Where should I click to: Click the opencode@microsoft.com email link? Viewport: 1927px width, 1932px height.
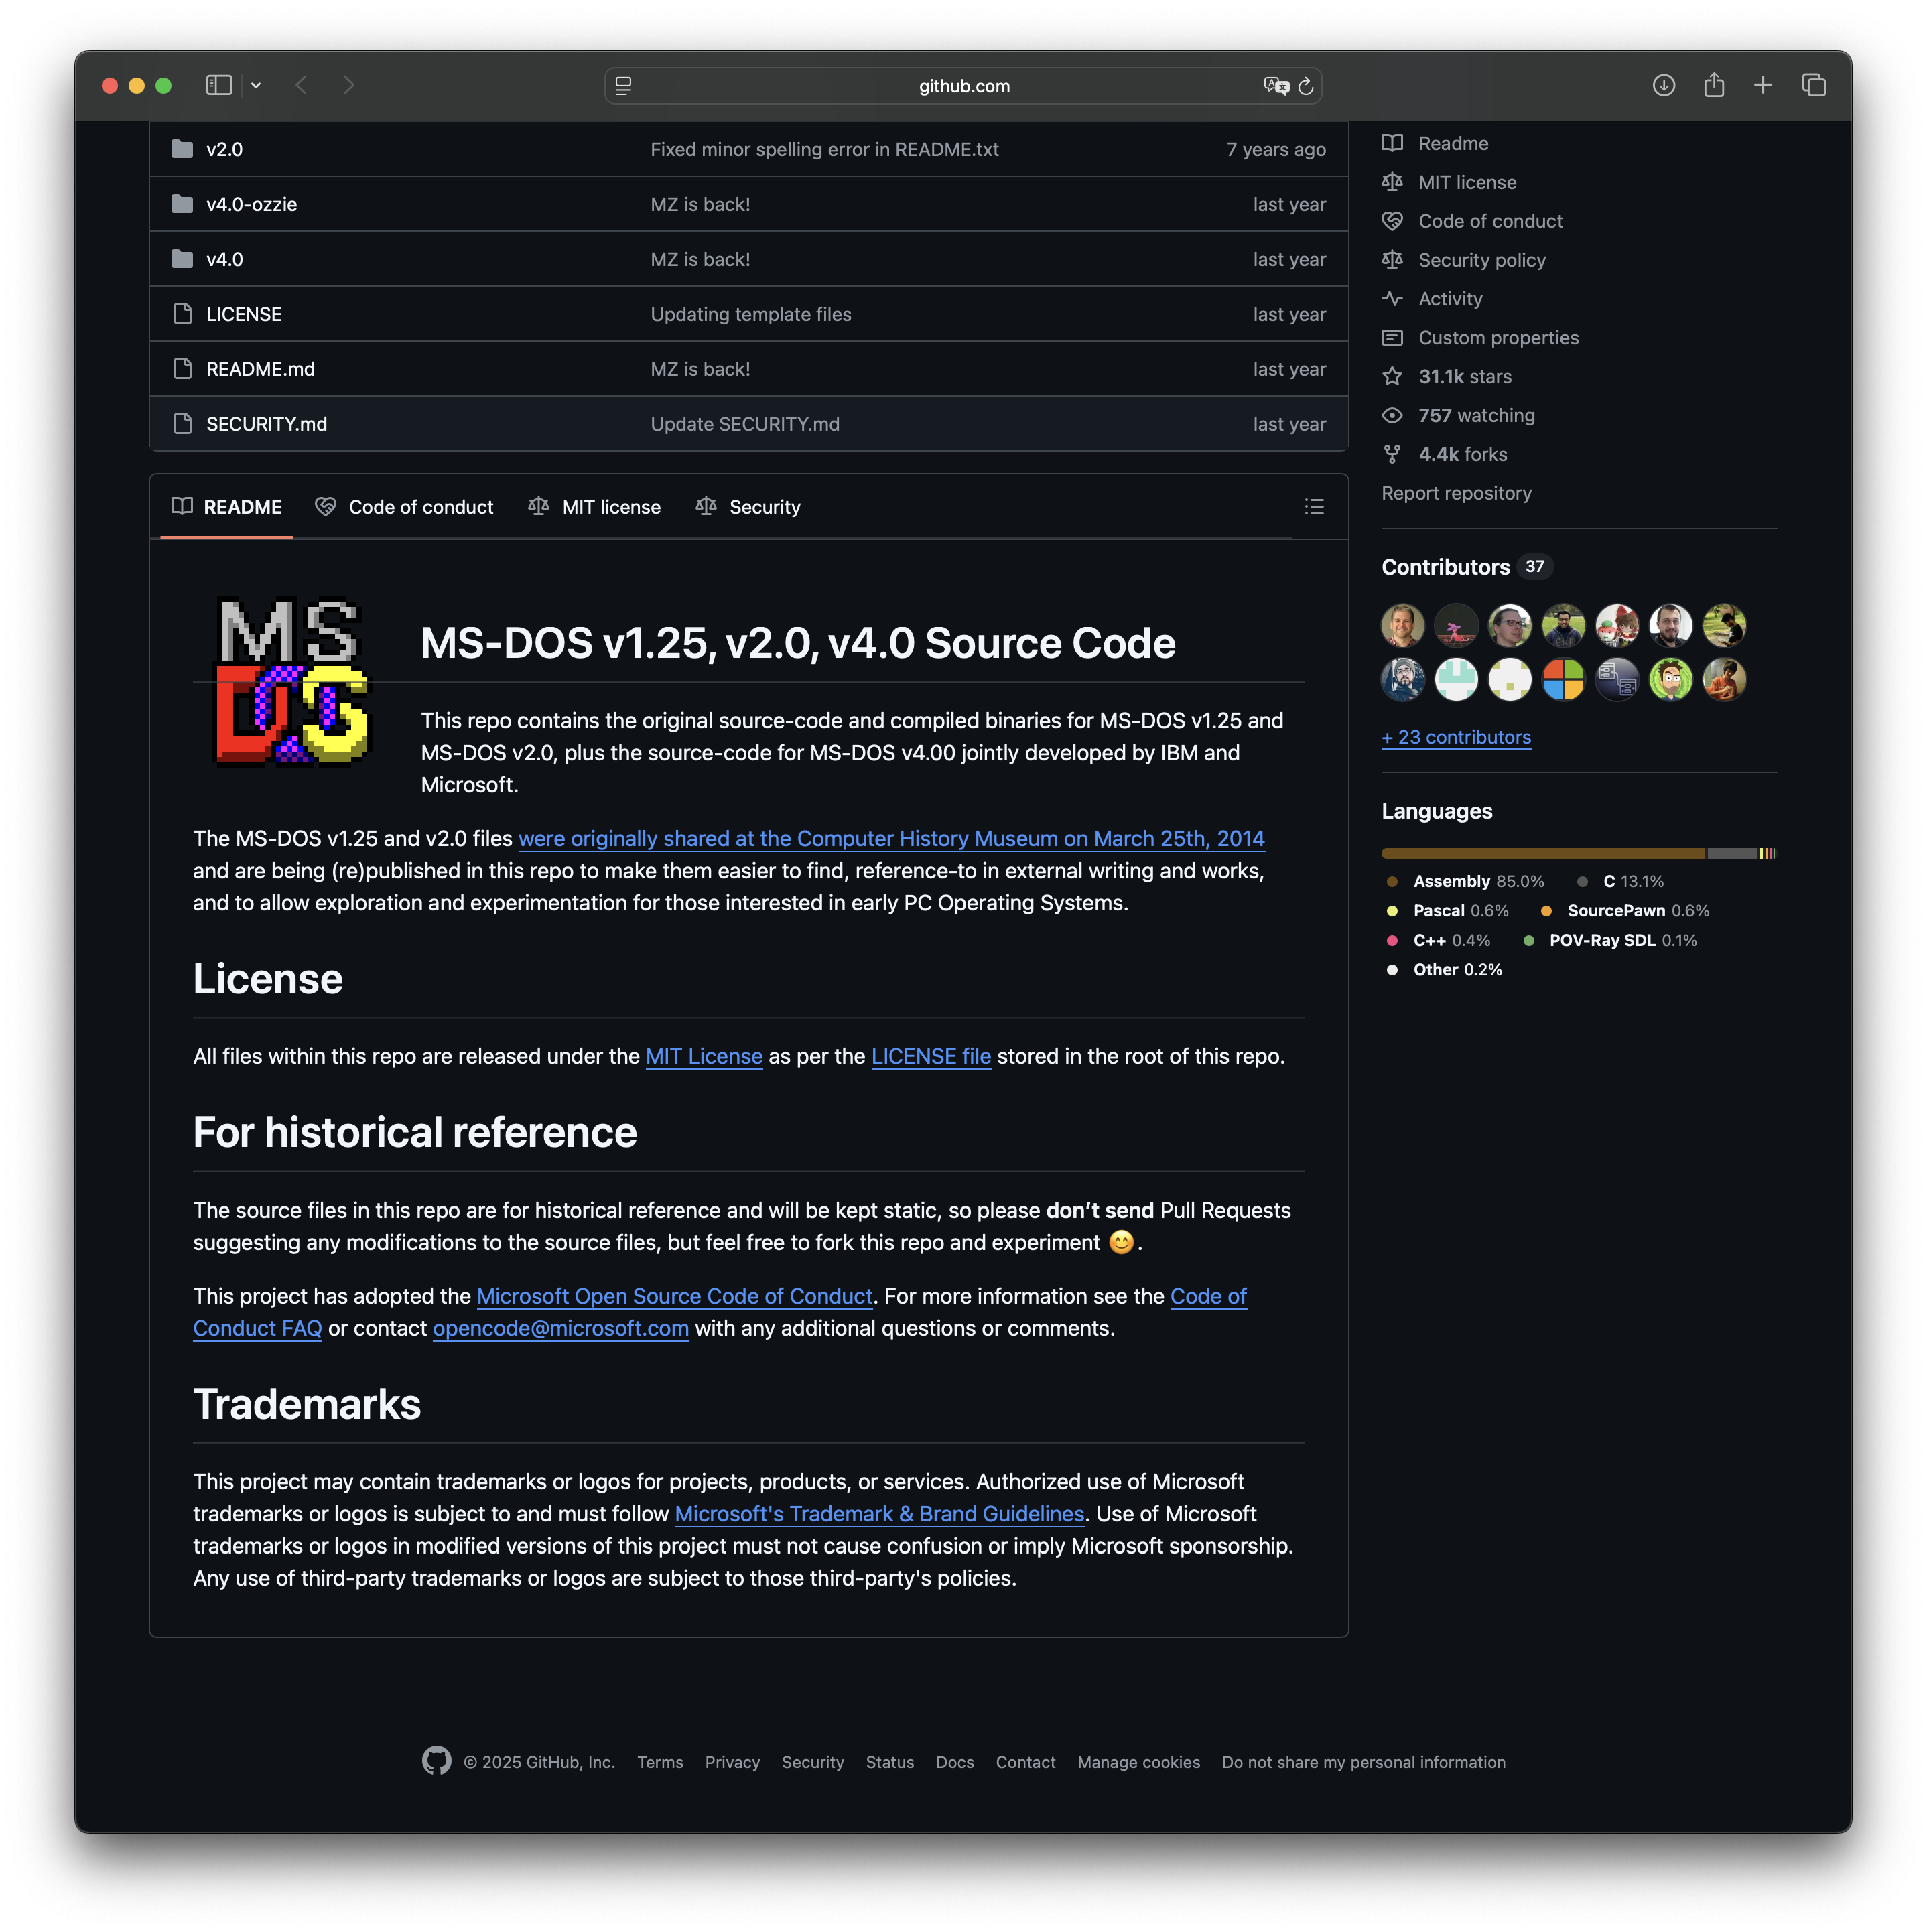(x=560, y=1328)
